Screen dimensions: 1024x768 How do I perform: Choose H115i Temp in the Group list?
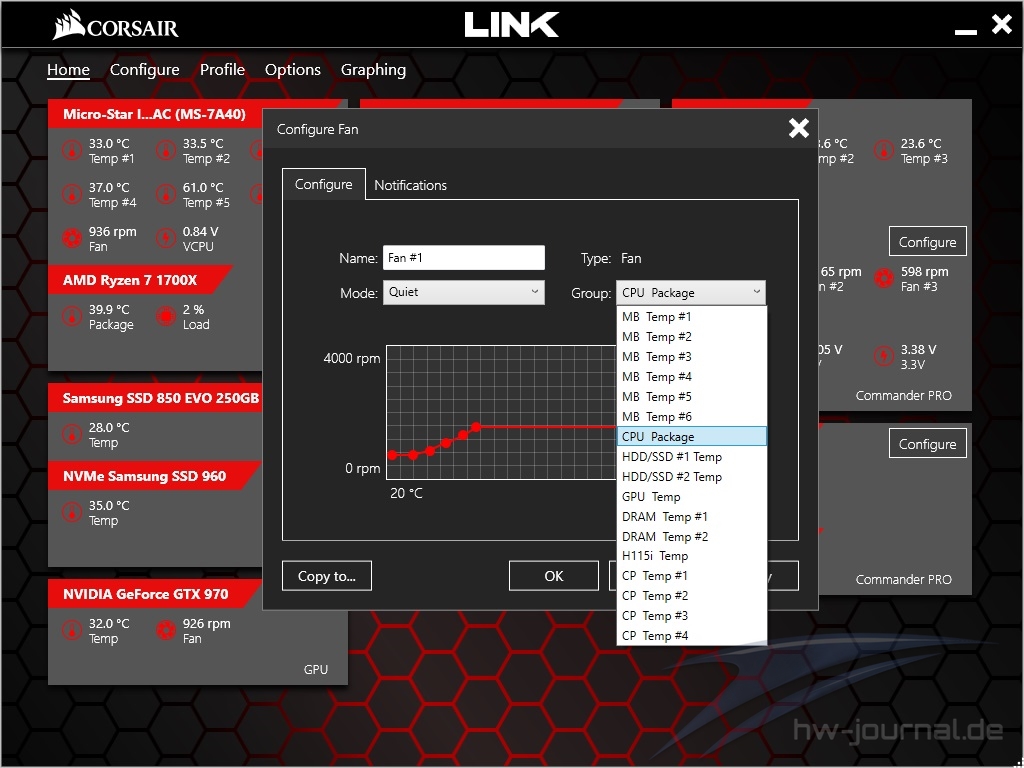[x=655, y=556]
